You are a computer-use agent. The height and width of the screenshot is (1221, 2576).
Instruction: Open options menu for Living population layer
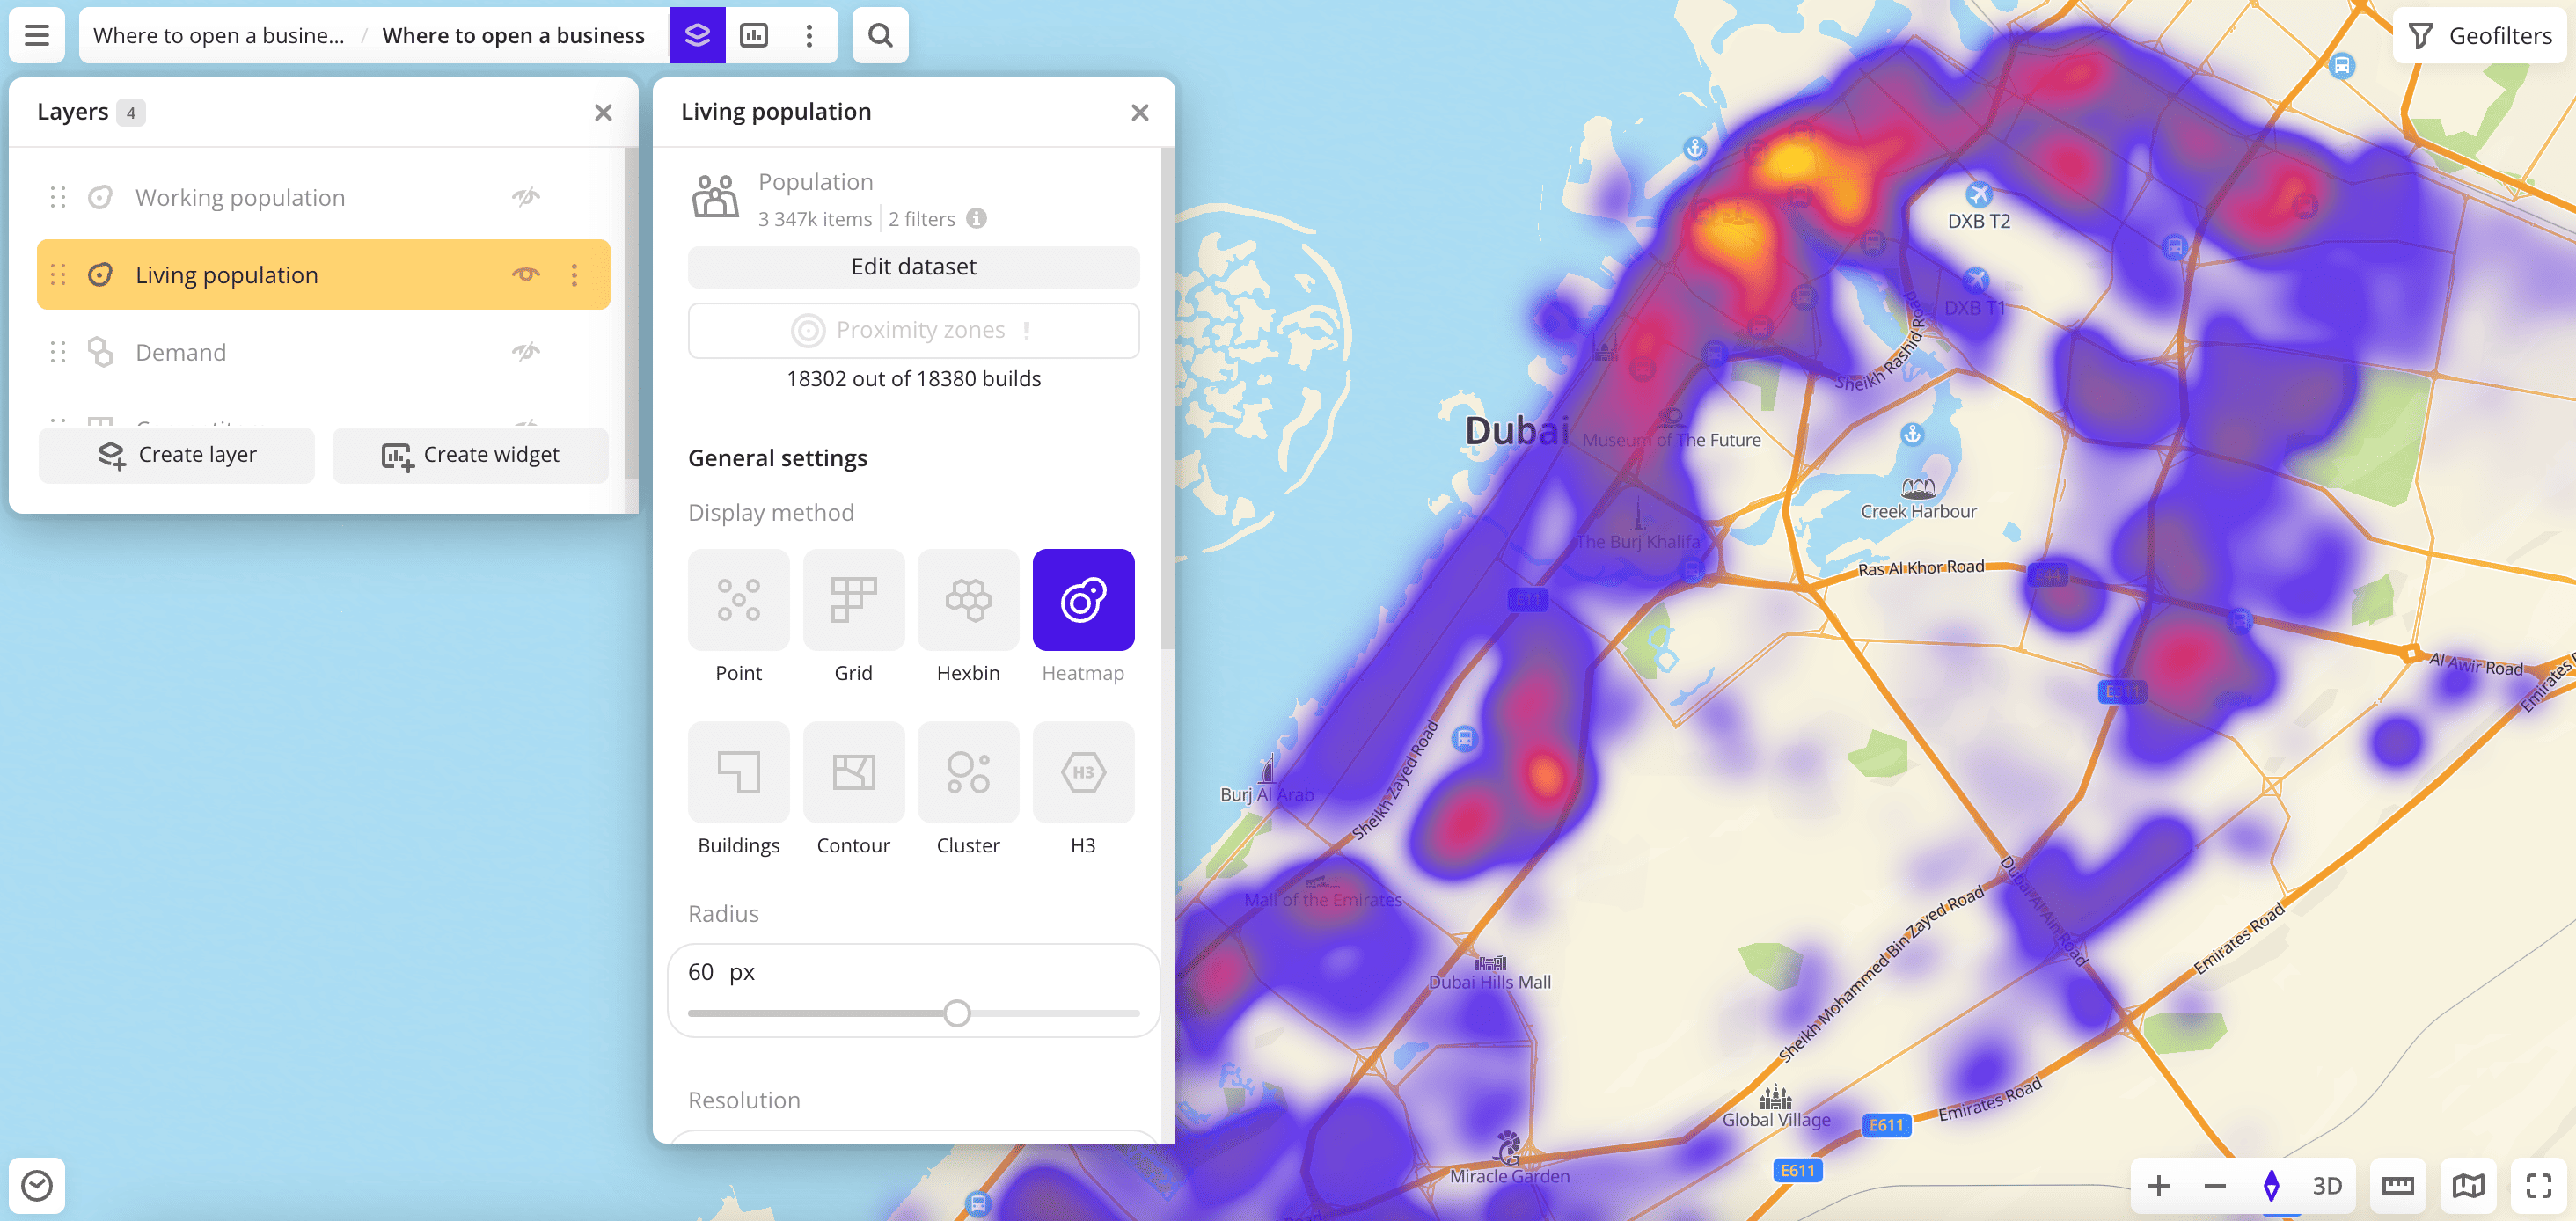(573, 274)
